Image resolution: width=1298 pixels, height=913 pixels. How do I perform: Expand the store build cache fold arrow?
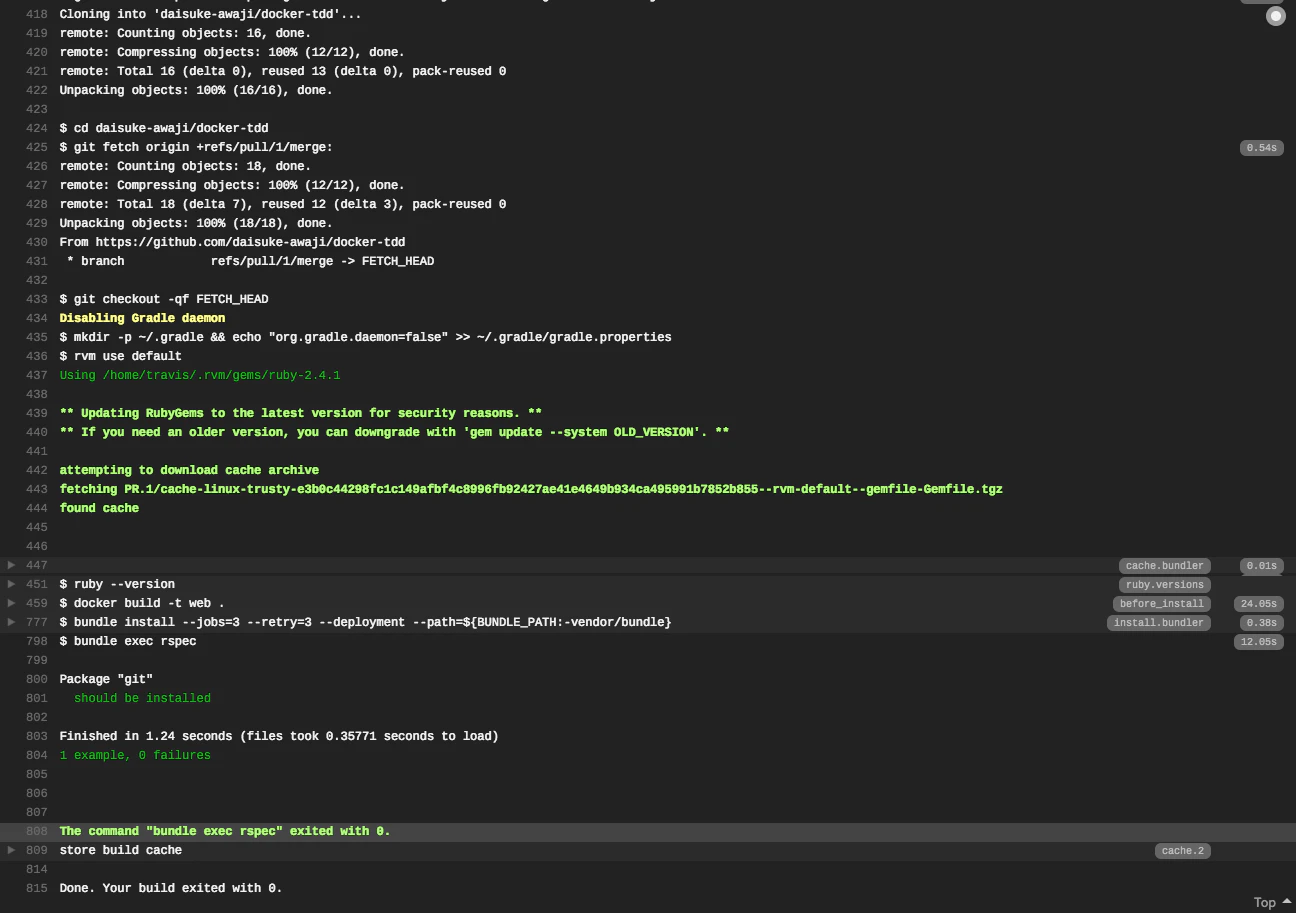[11, 850]
